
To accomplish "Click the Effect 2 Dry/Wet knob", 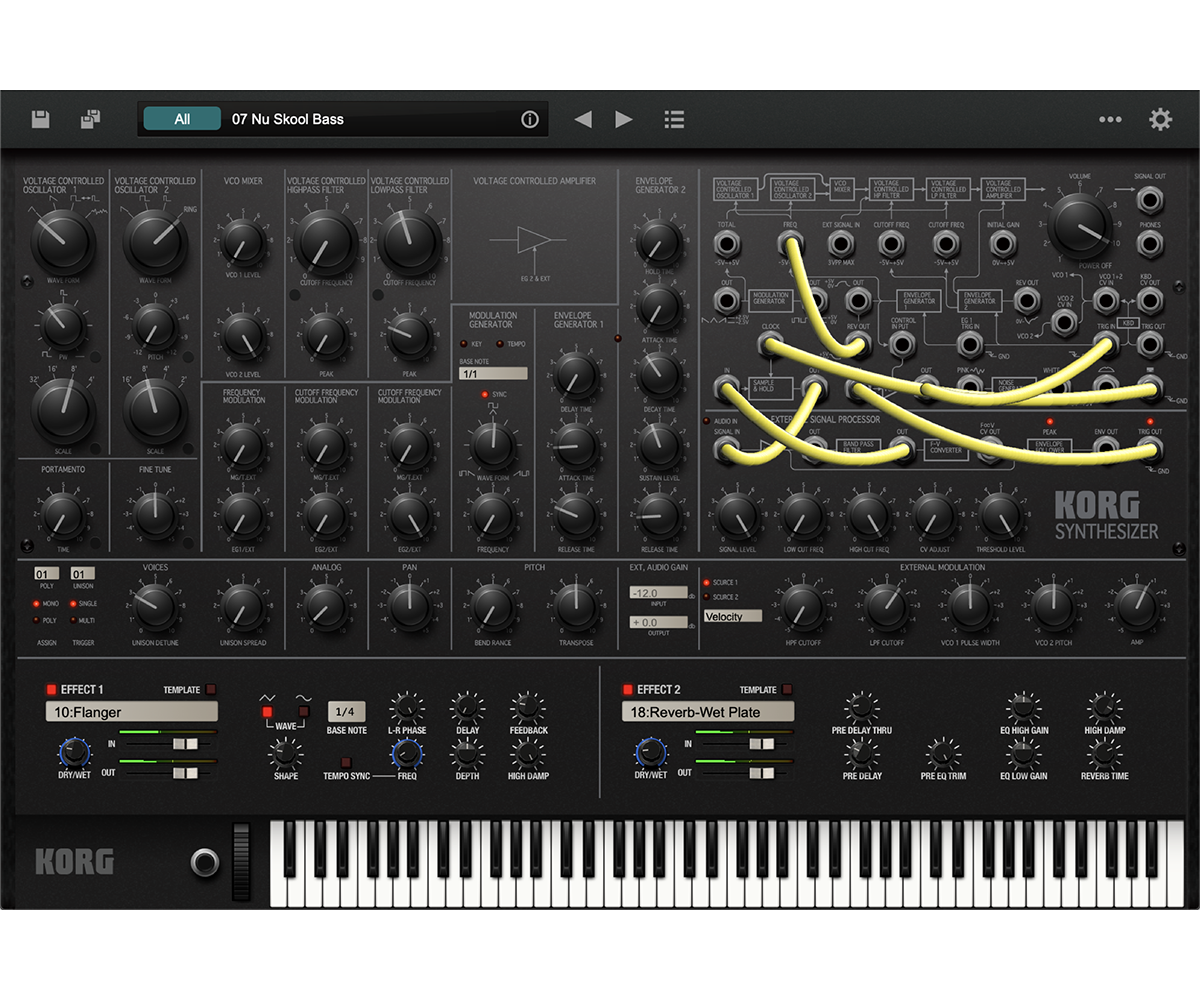I will [650, 752].
